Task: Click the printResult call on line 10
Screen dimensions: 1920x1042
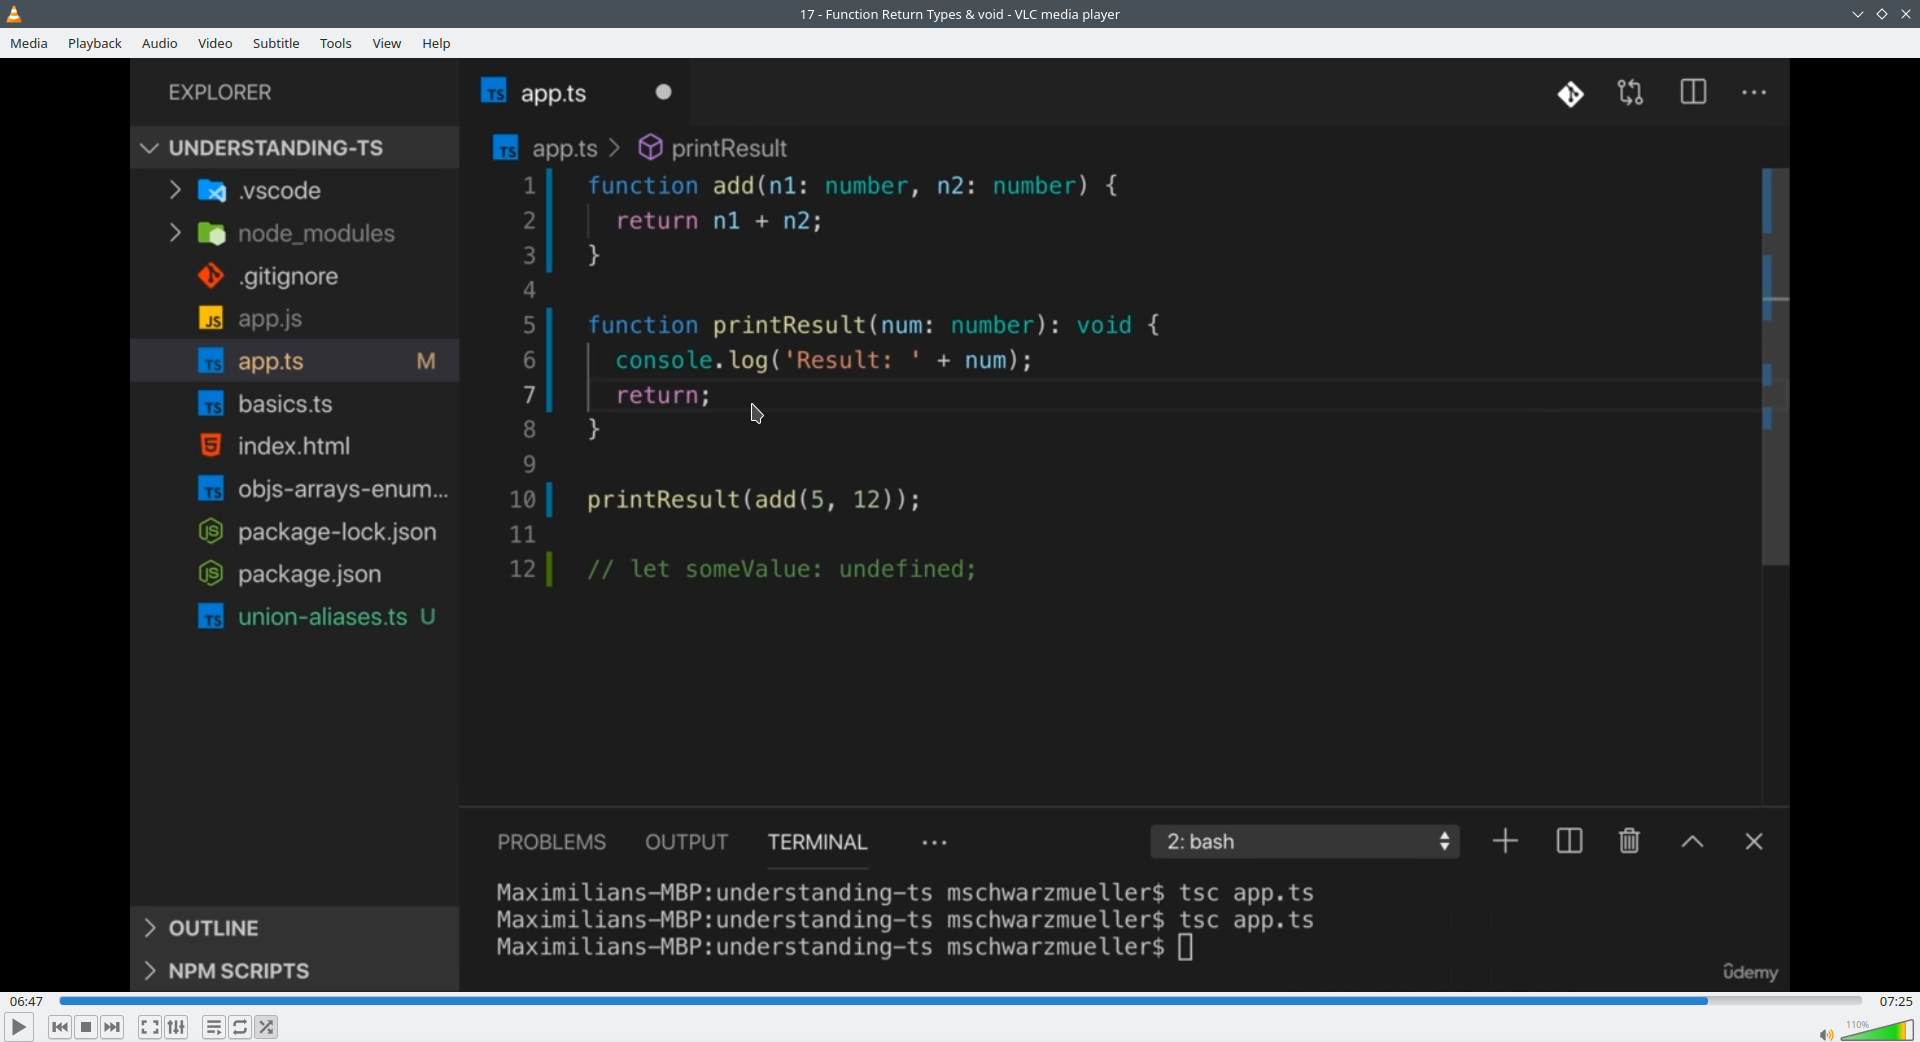Action: pos(753,499)
